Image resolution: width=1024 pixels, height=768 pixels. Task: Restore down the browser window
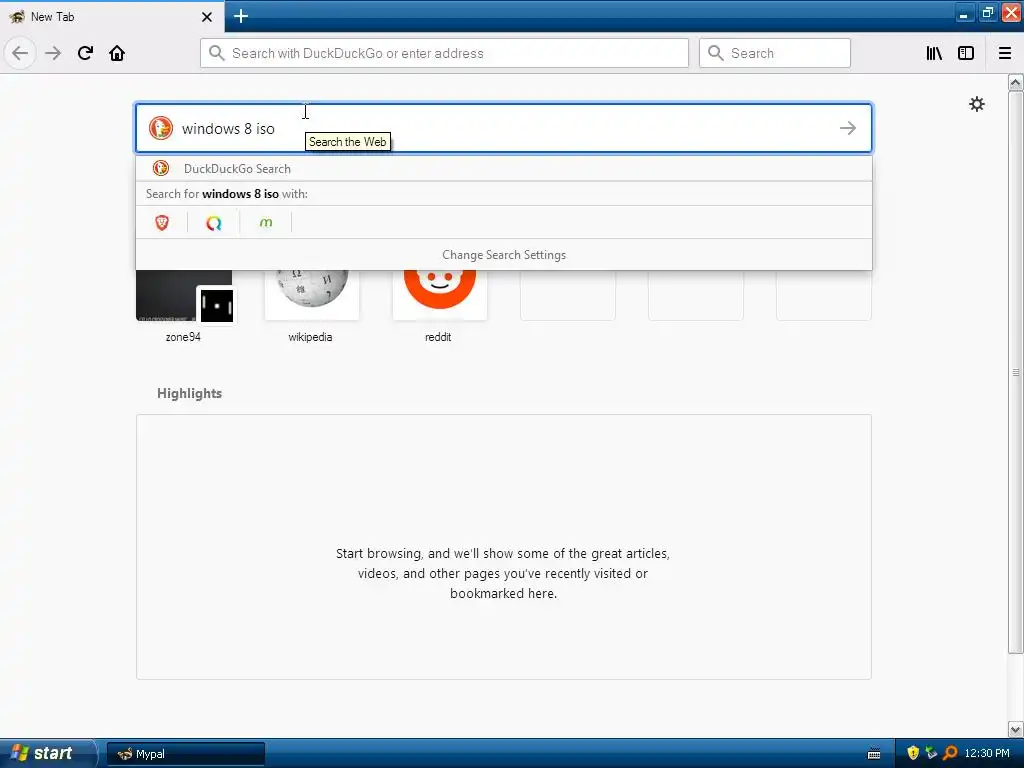[x=987, y=13]
